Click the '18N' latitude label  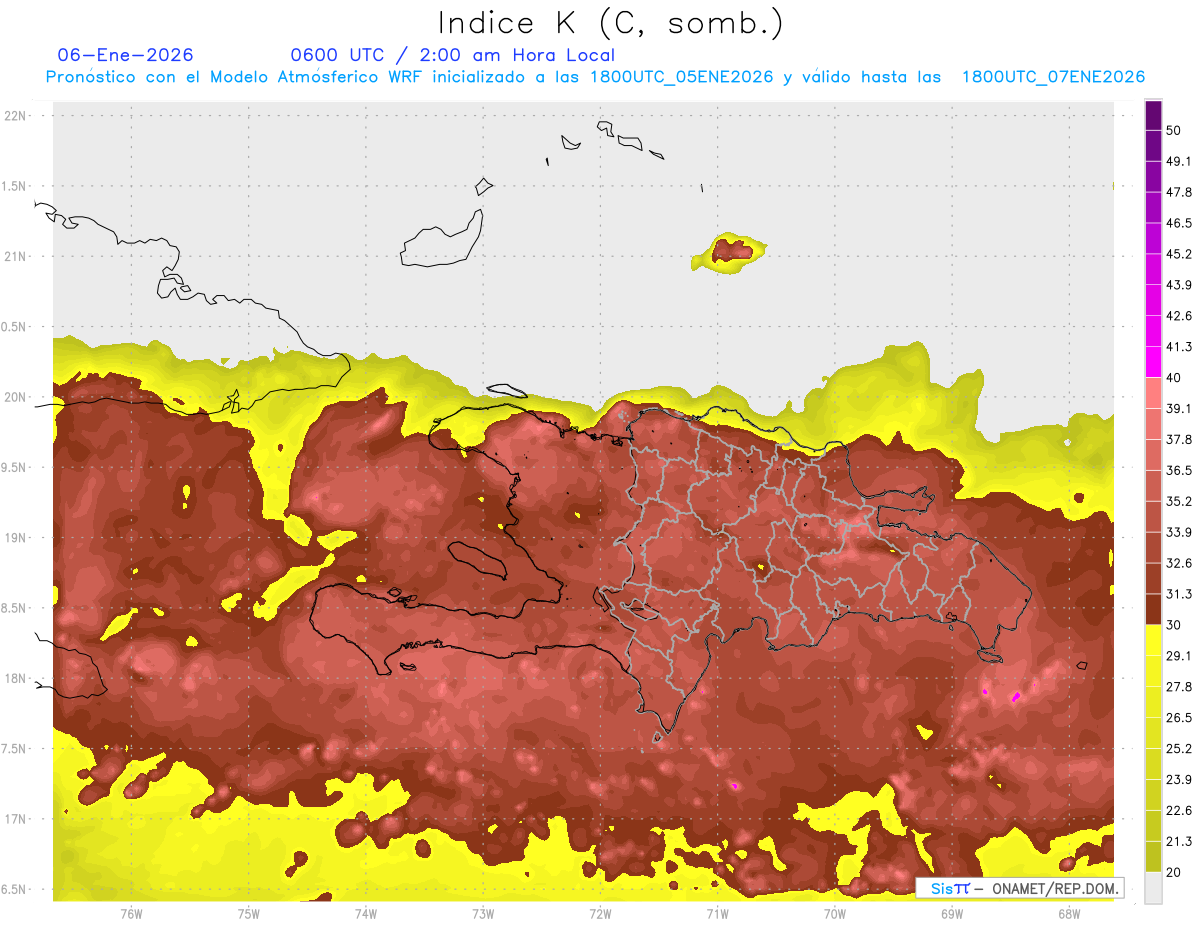coord(17,678)
